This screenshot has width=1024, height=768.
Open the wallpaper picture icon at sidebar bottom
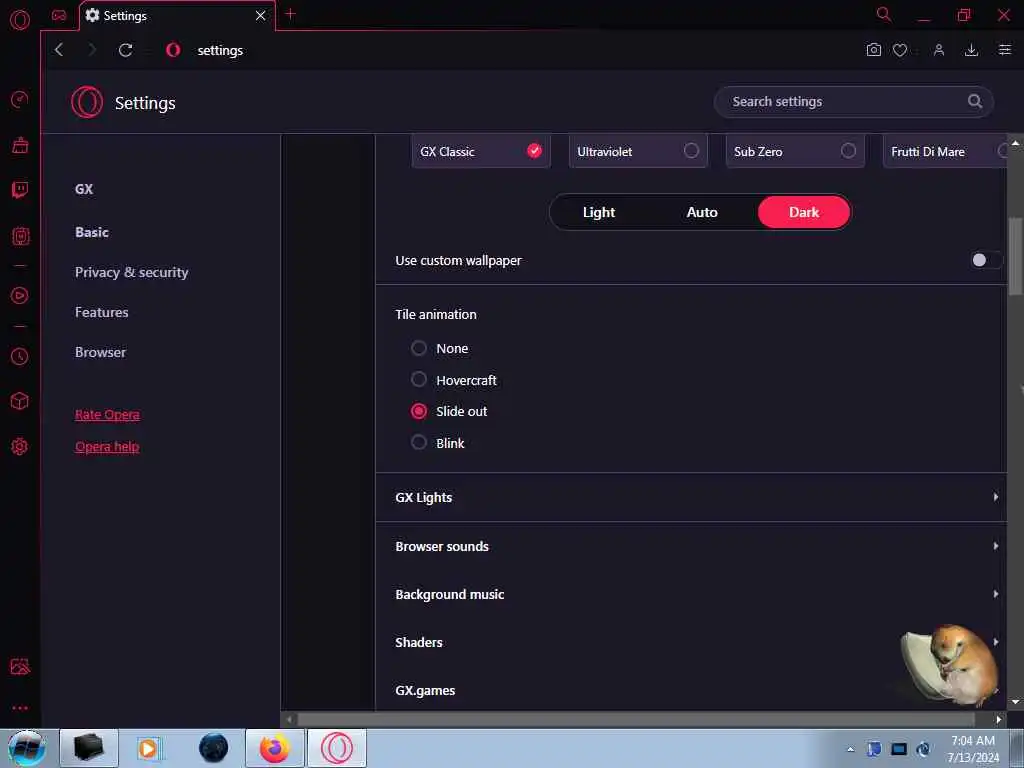coord(20,666)
